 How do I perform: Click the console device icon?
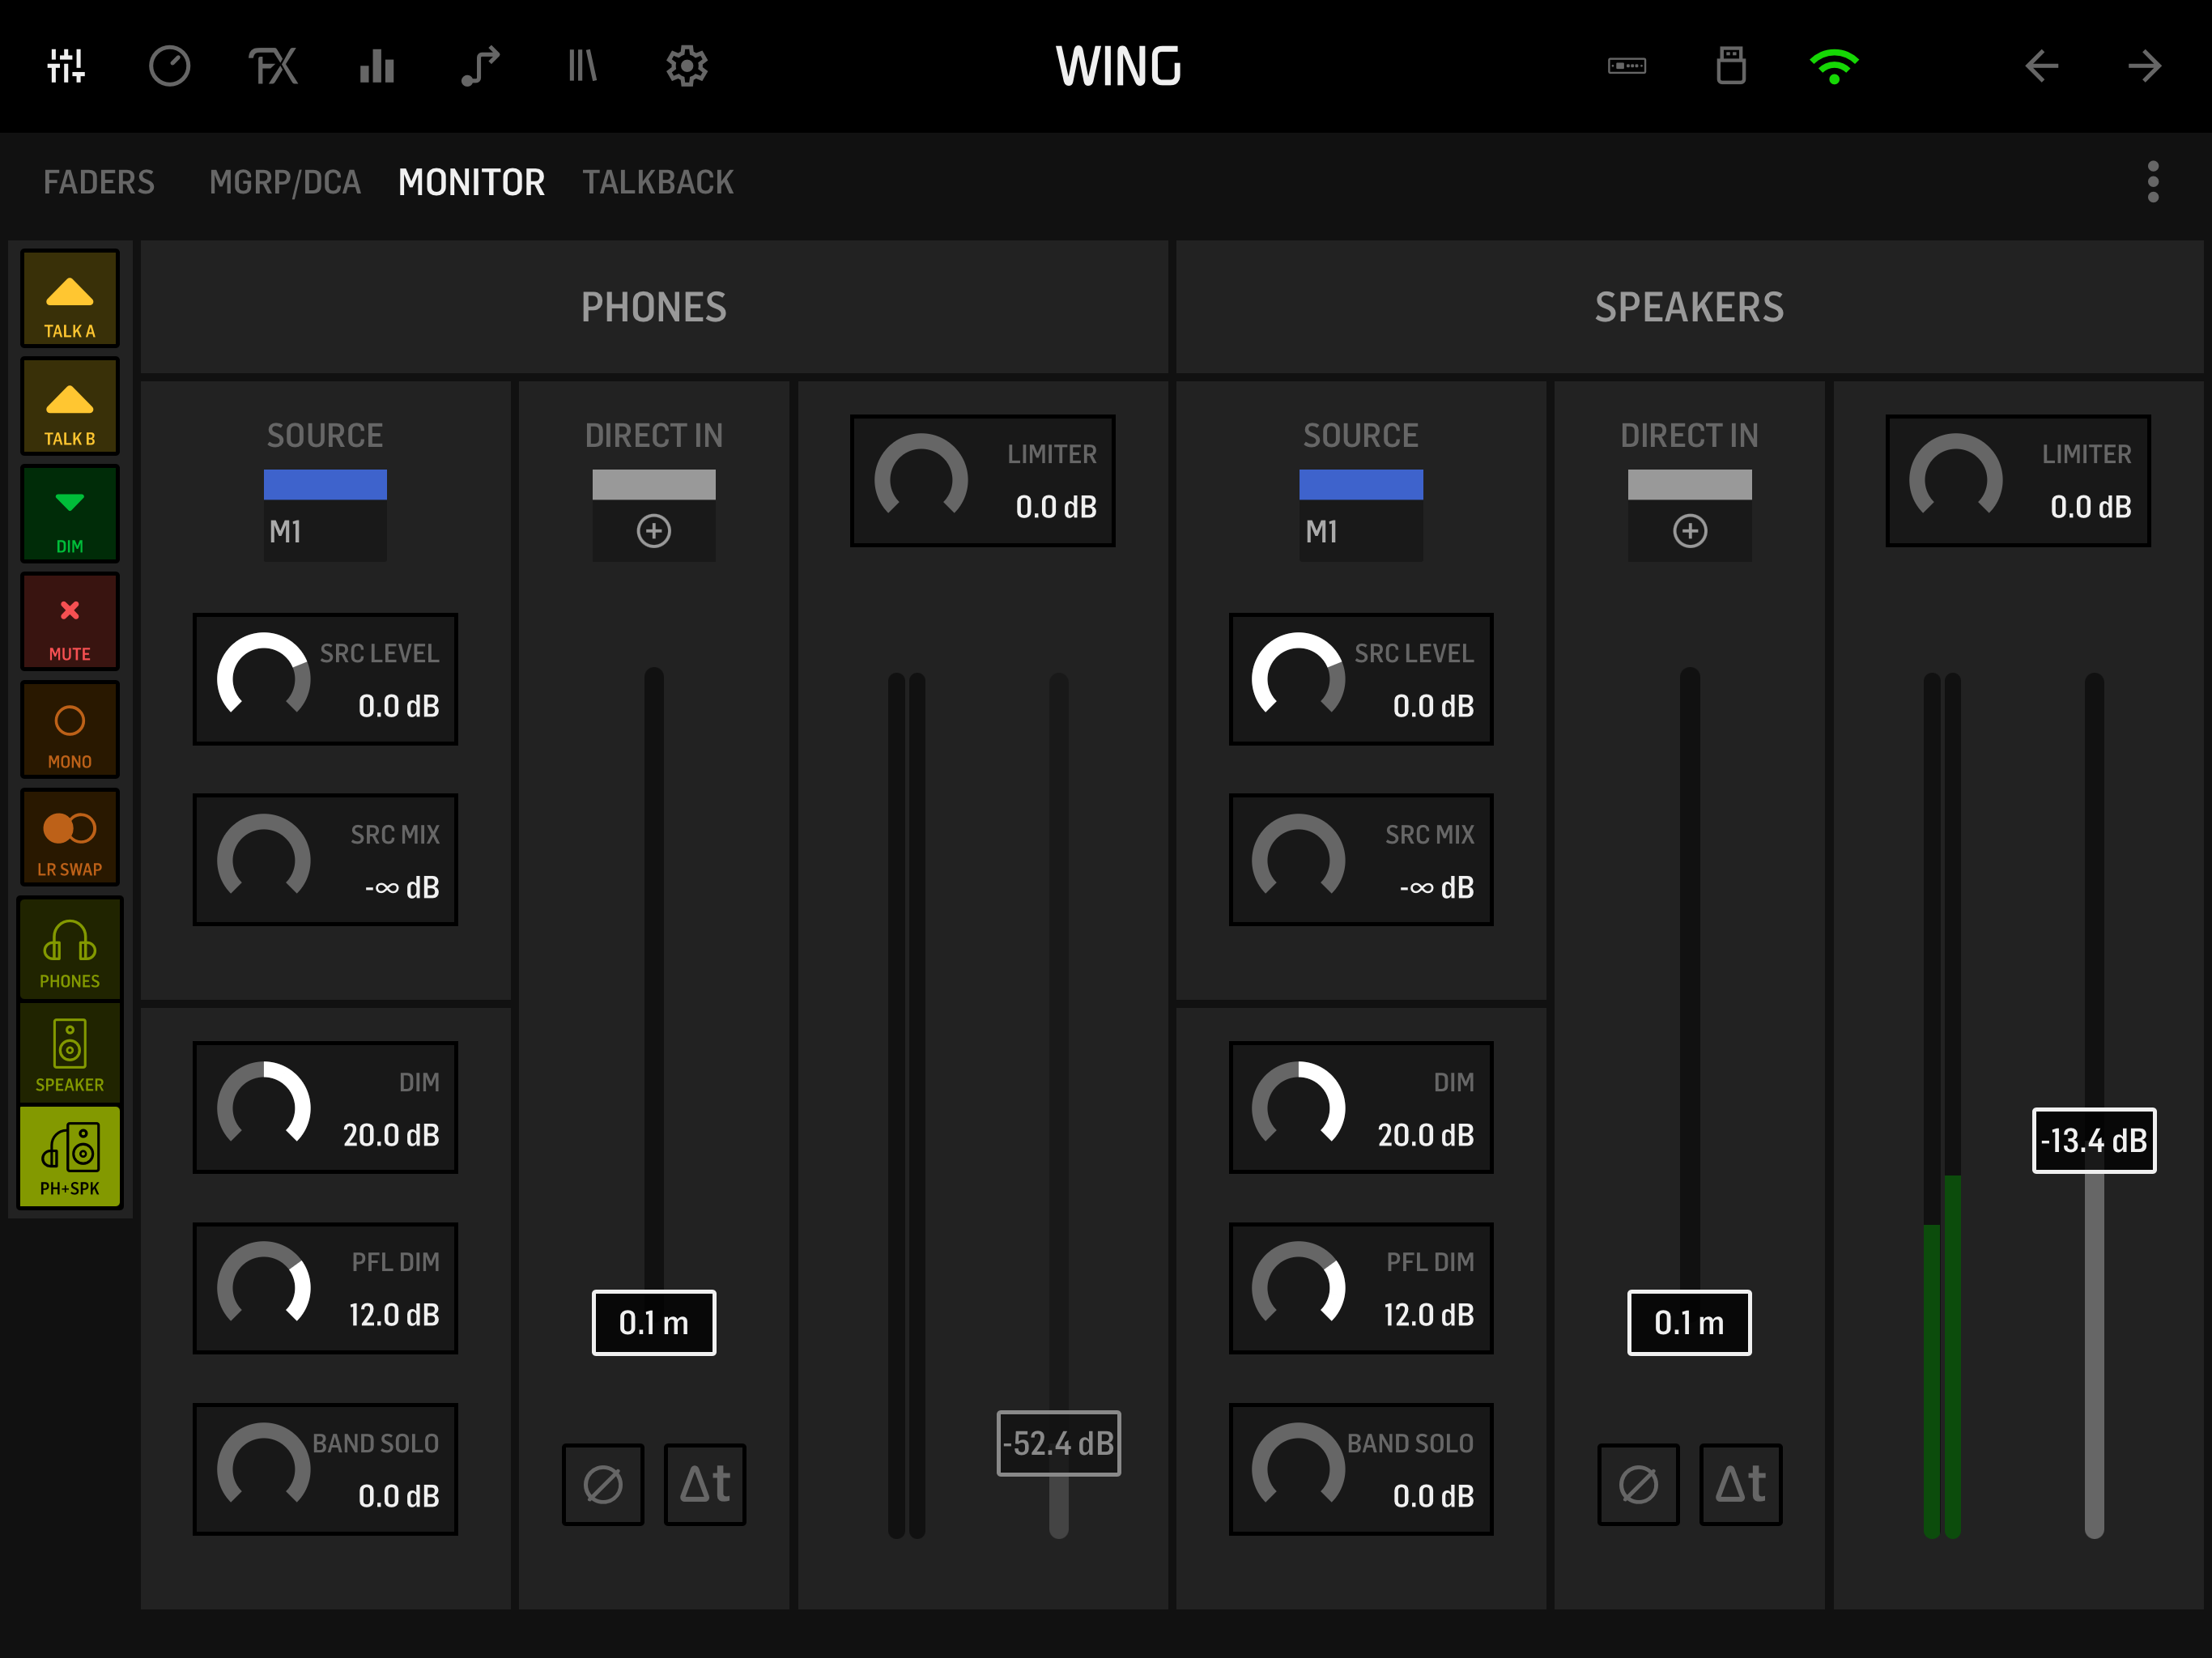point(1627,66)
